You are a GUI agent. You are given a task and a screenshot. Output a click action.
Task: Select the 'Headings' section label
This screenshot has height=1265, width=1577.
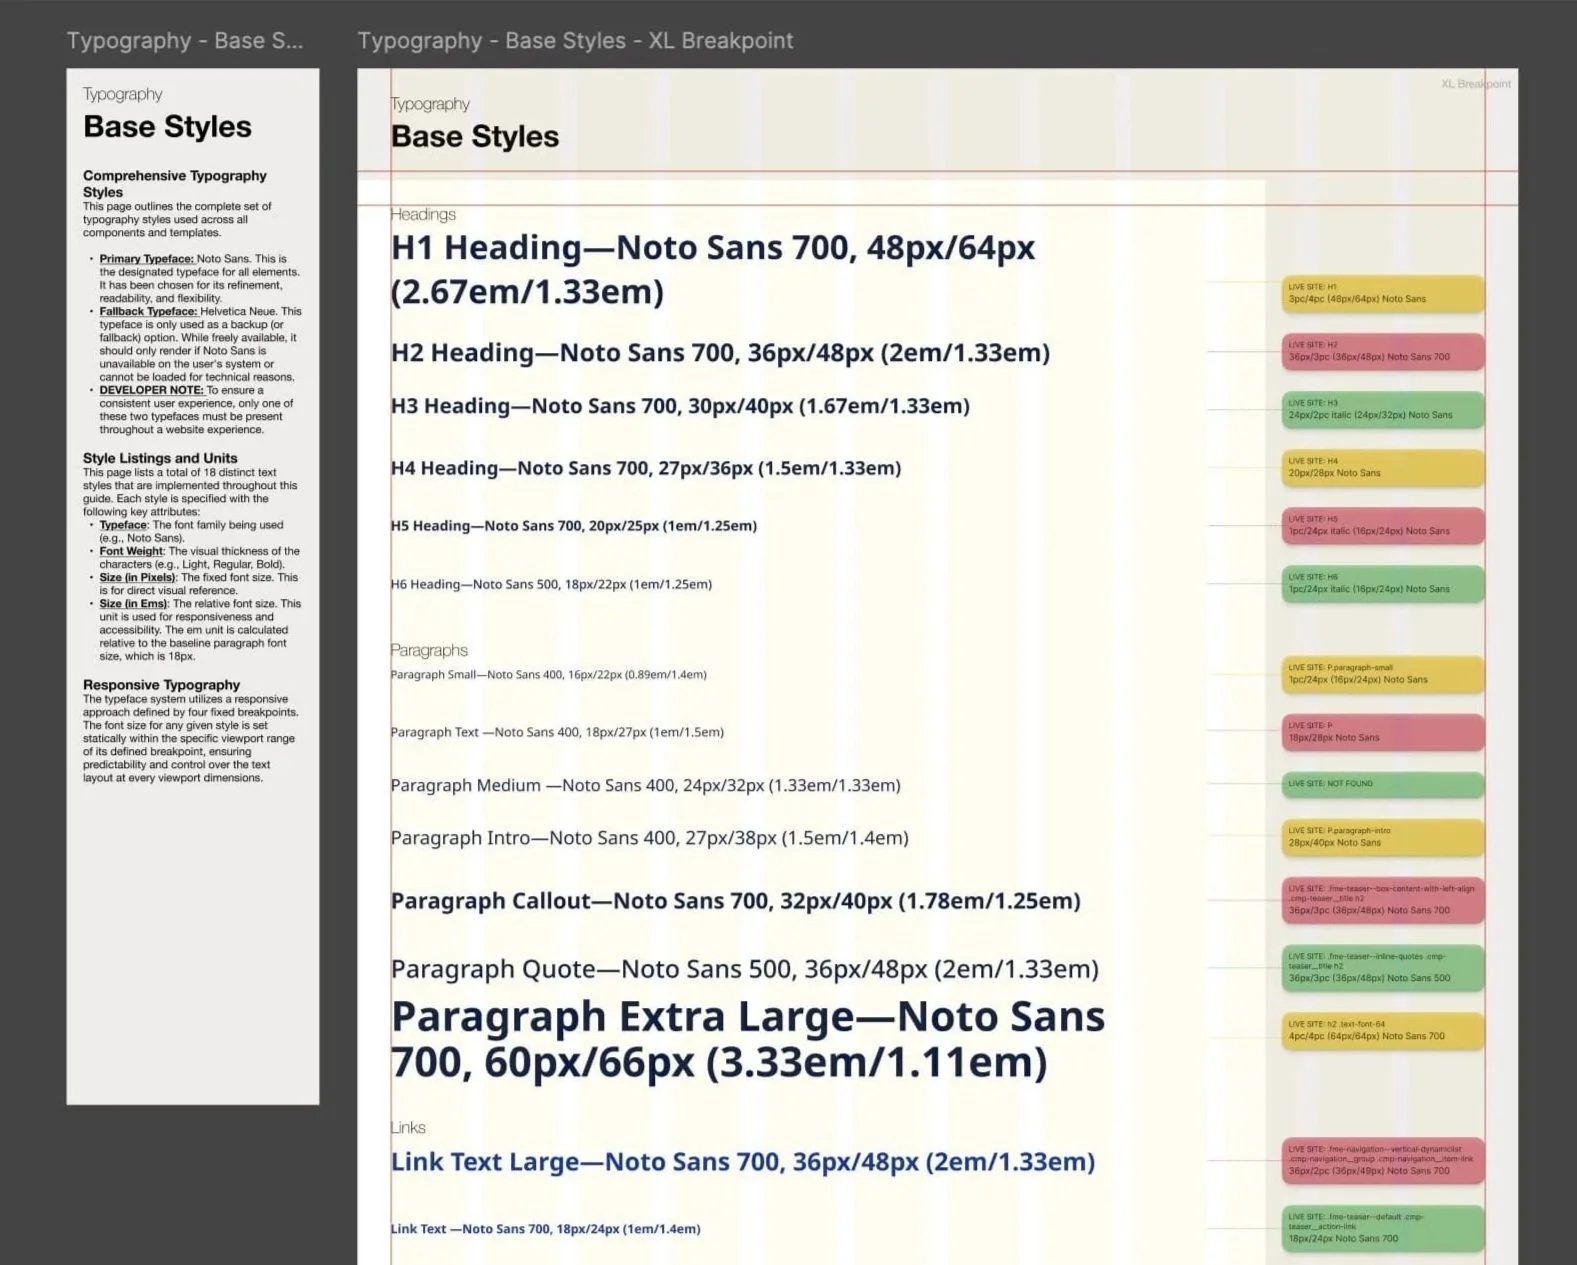[x=423, y=214]
